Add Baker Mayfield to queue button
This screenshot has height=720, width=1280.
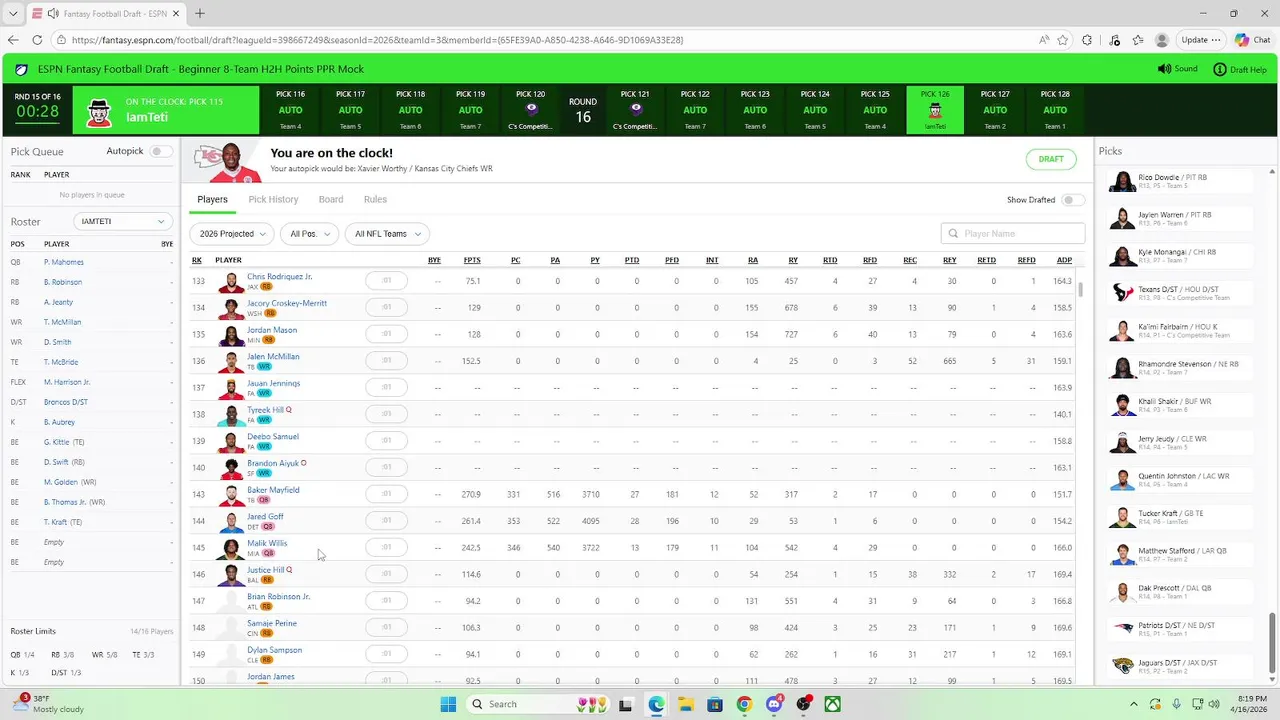tap(386, 494)
